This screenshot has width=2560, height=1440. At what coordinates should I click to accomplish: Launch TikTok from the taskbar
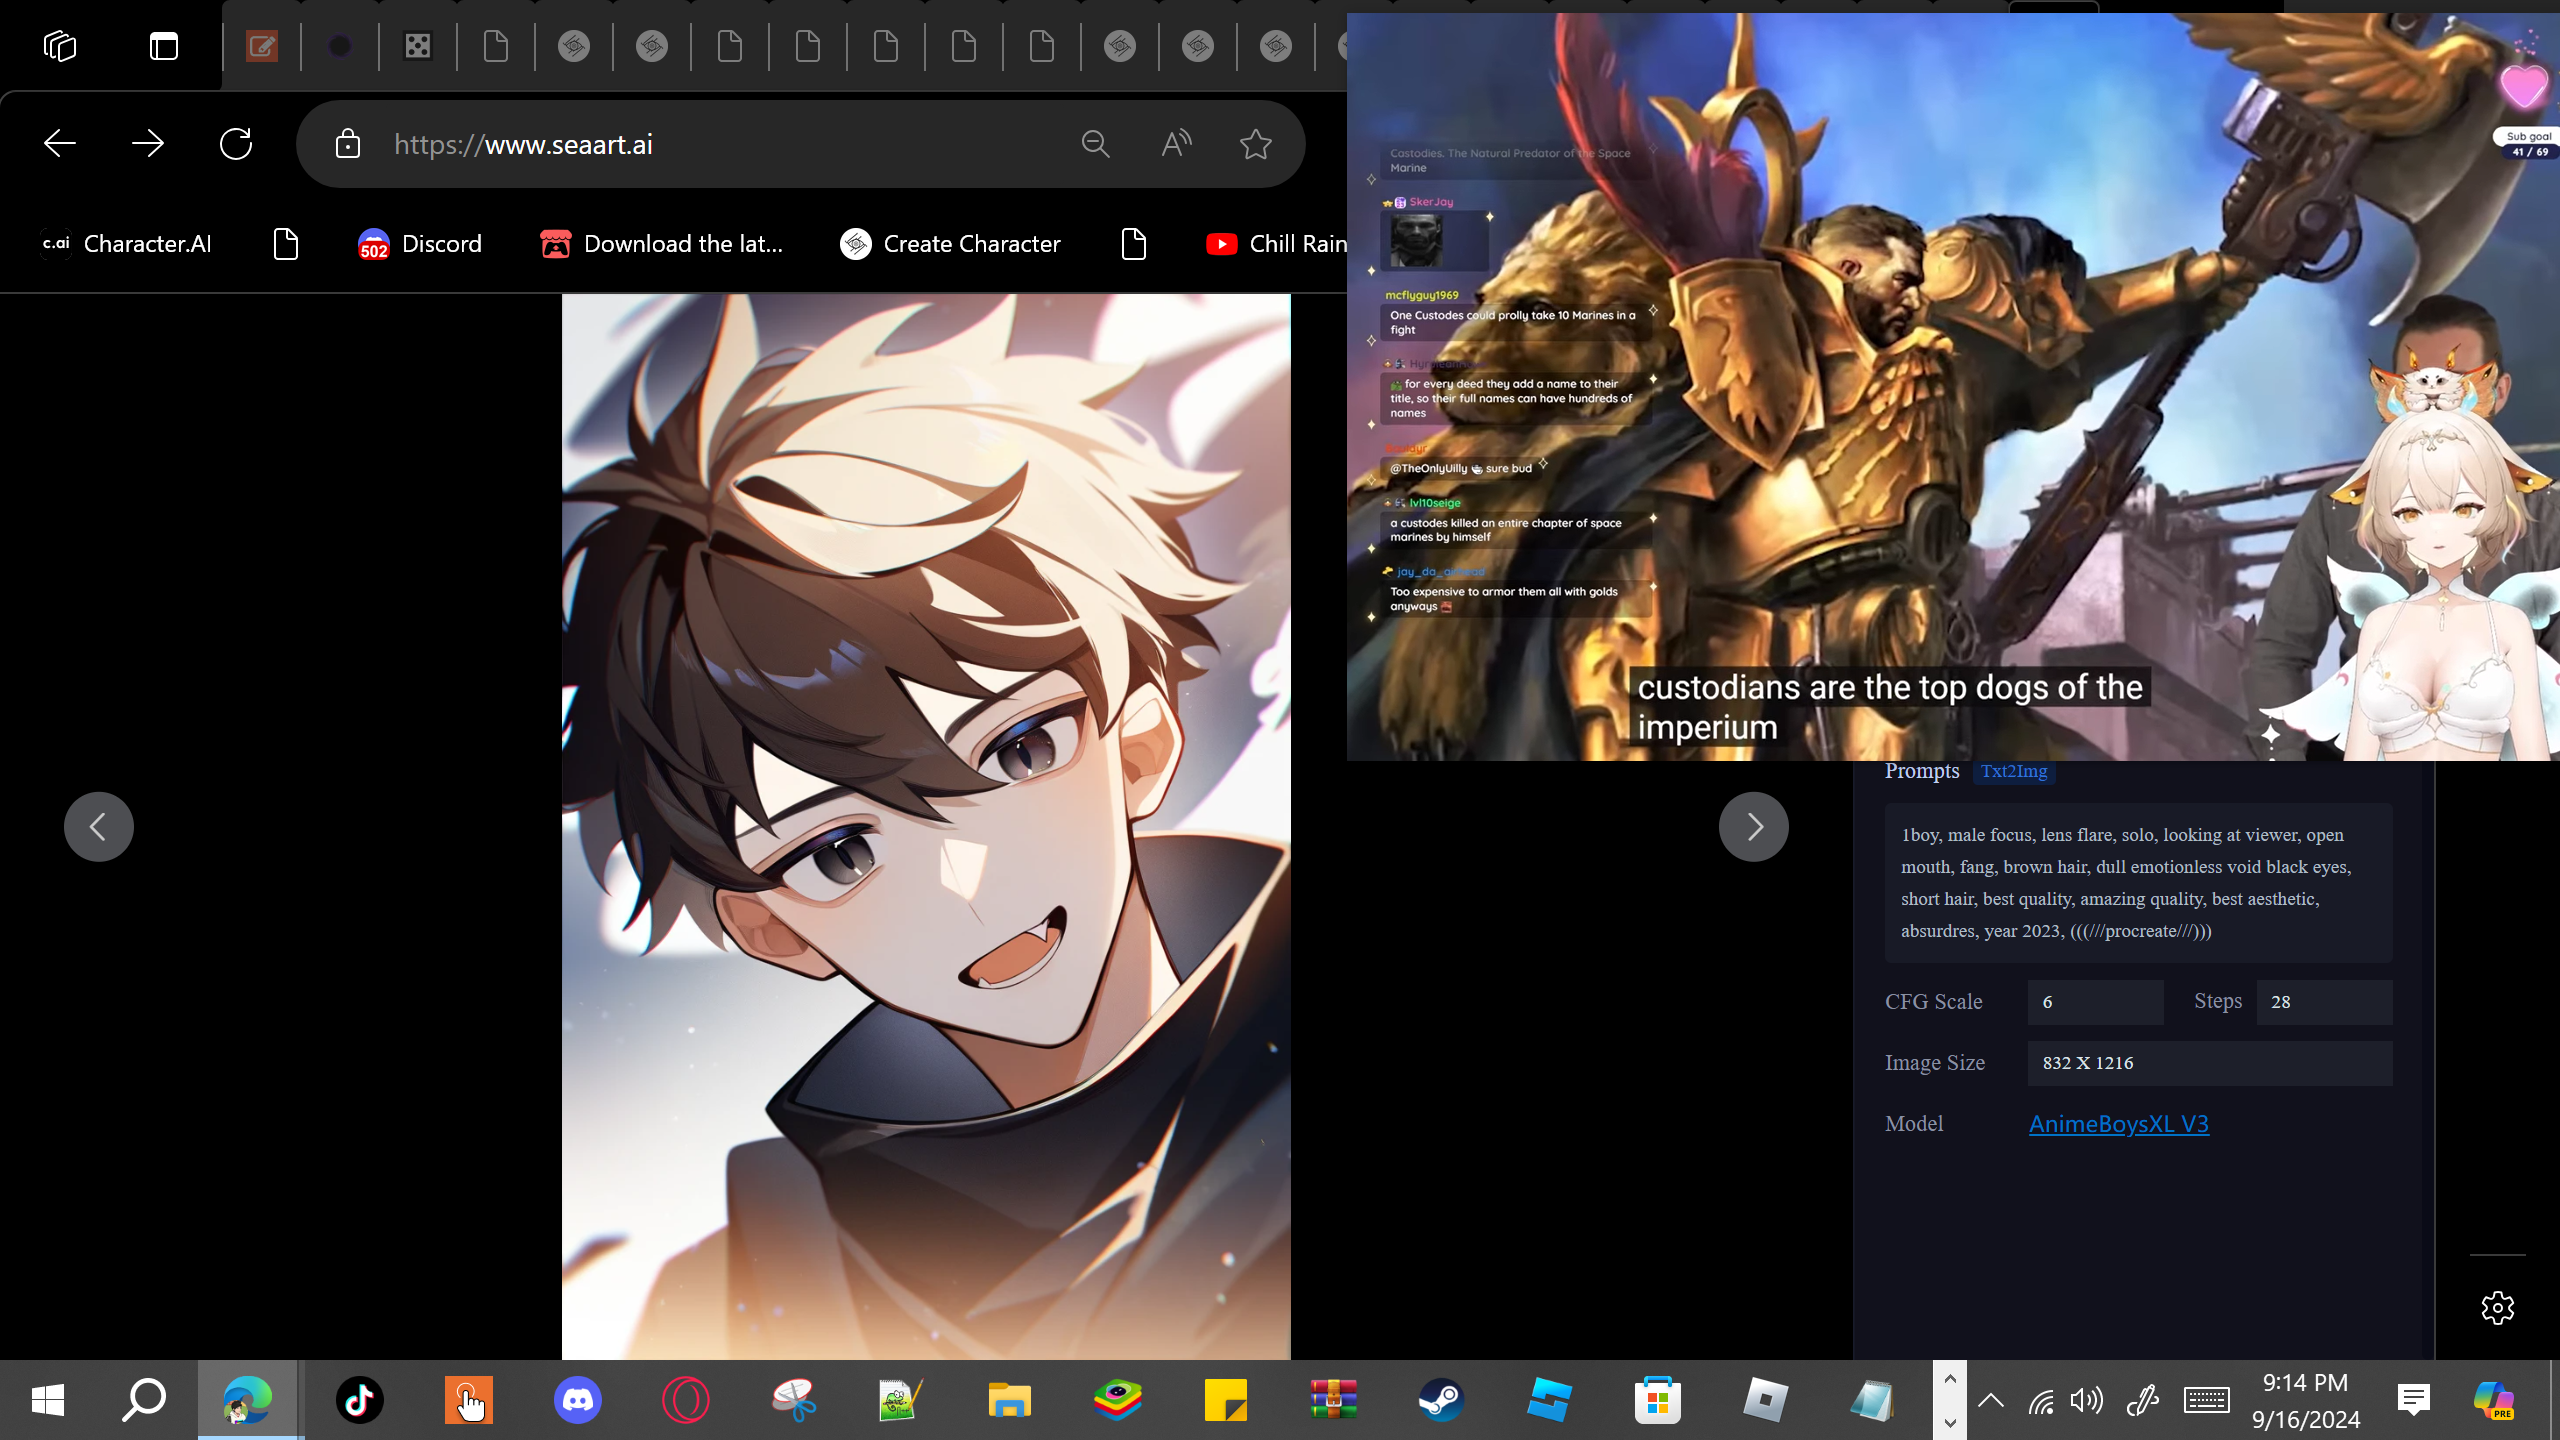[x=360, y=1400]
